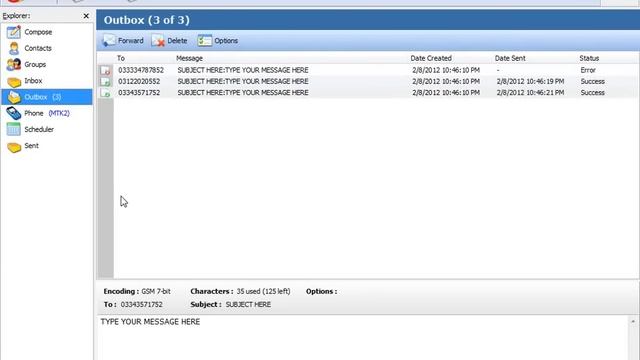
Task: Click status icon of 03343571752 row
Action: [105, 93]
